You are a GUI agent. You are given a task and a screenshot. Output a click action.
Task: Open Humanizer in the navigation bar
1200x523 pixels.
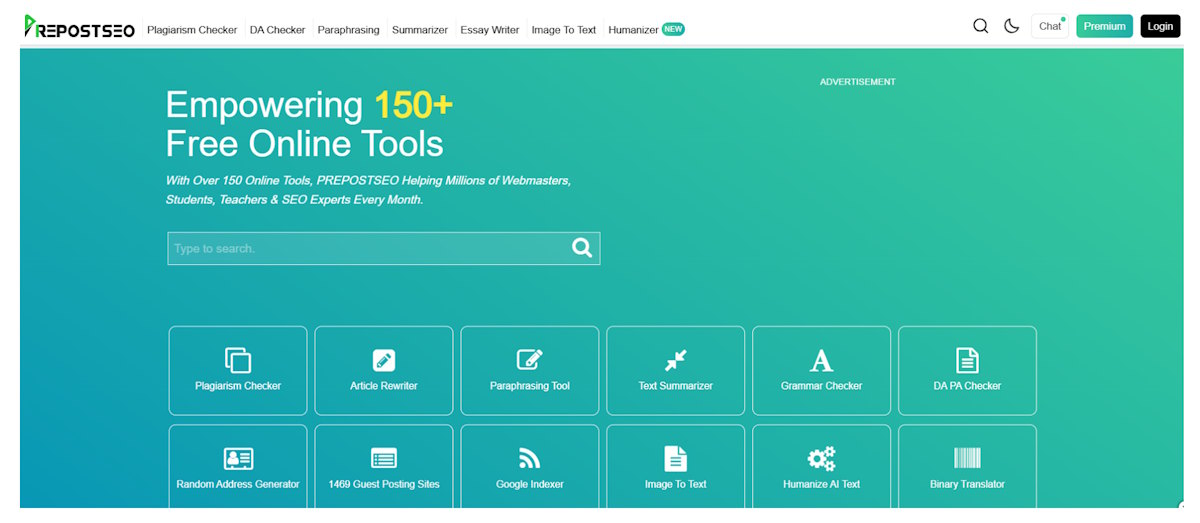(x=633, y=30)
